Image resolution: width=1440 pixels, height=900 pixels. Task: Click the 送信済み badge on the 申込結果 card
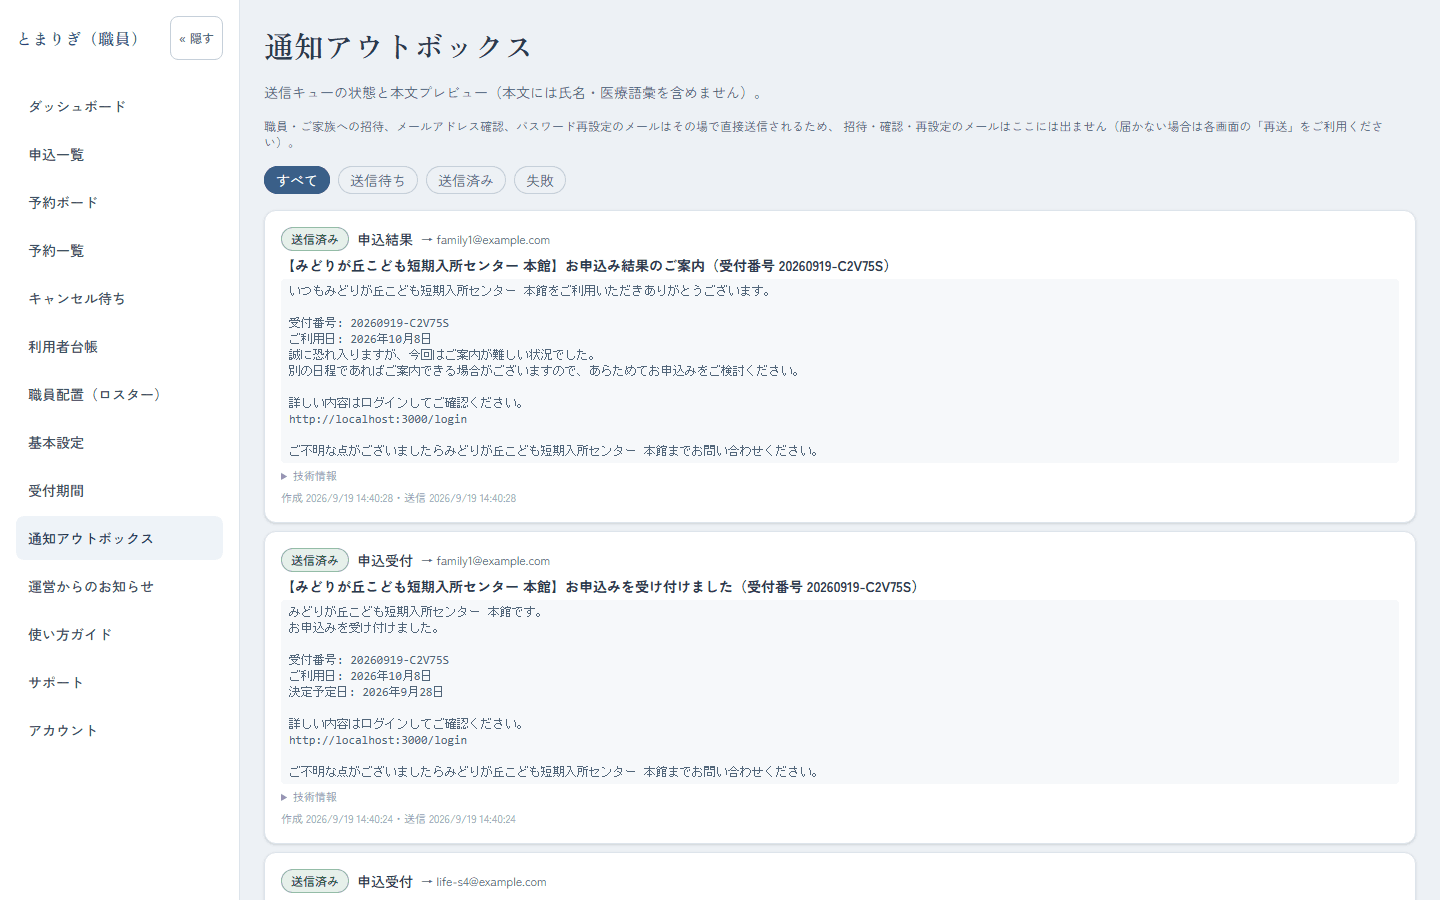tap(315, 239)
